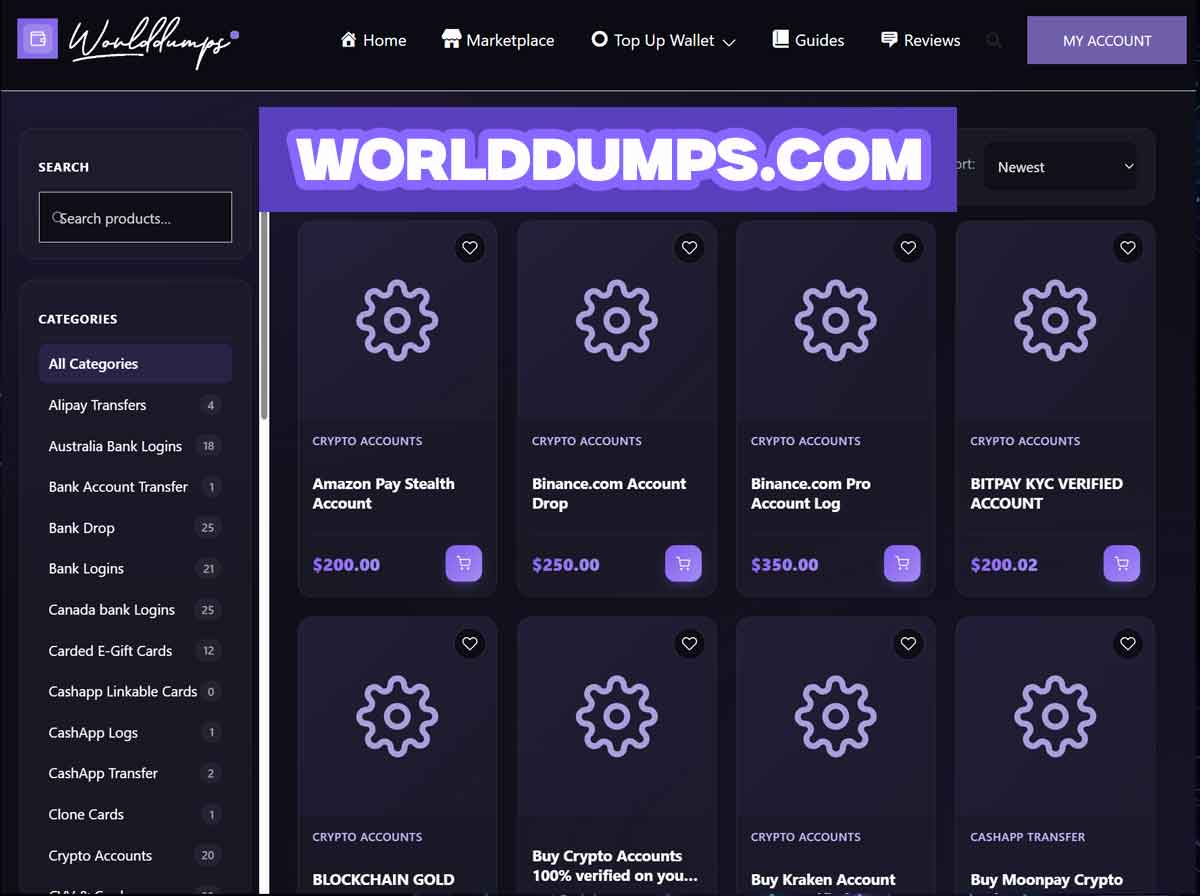Add Binance.com Account Drop to cart
The image size is (1200, 896).
[683, 564]
